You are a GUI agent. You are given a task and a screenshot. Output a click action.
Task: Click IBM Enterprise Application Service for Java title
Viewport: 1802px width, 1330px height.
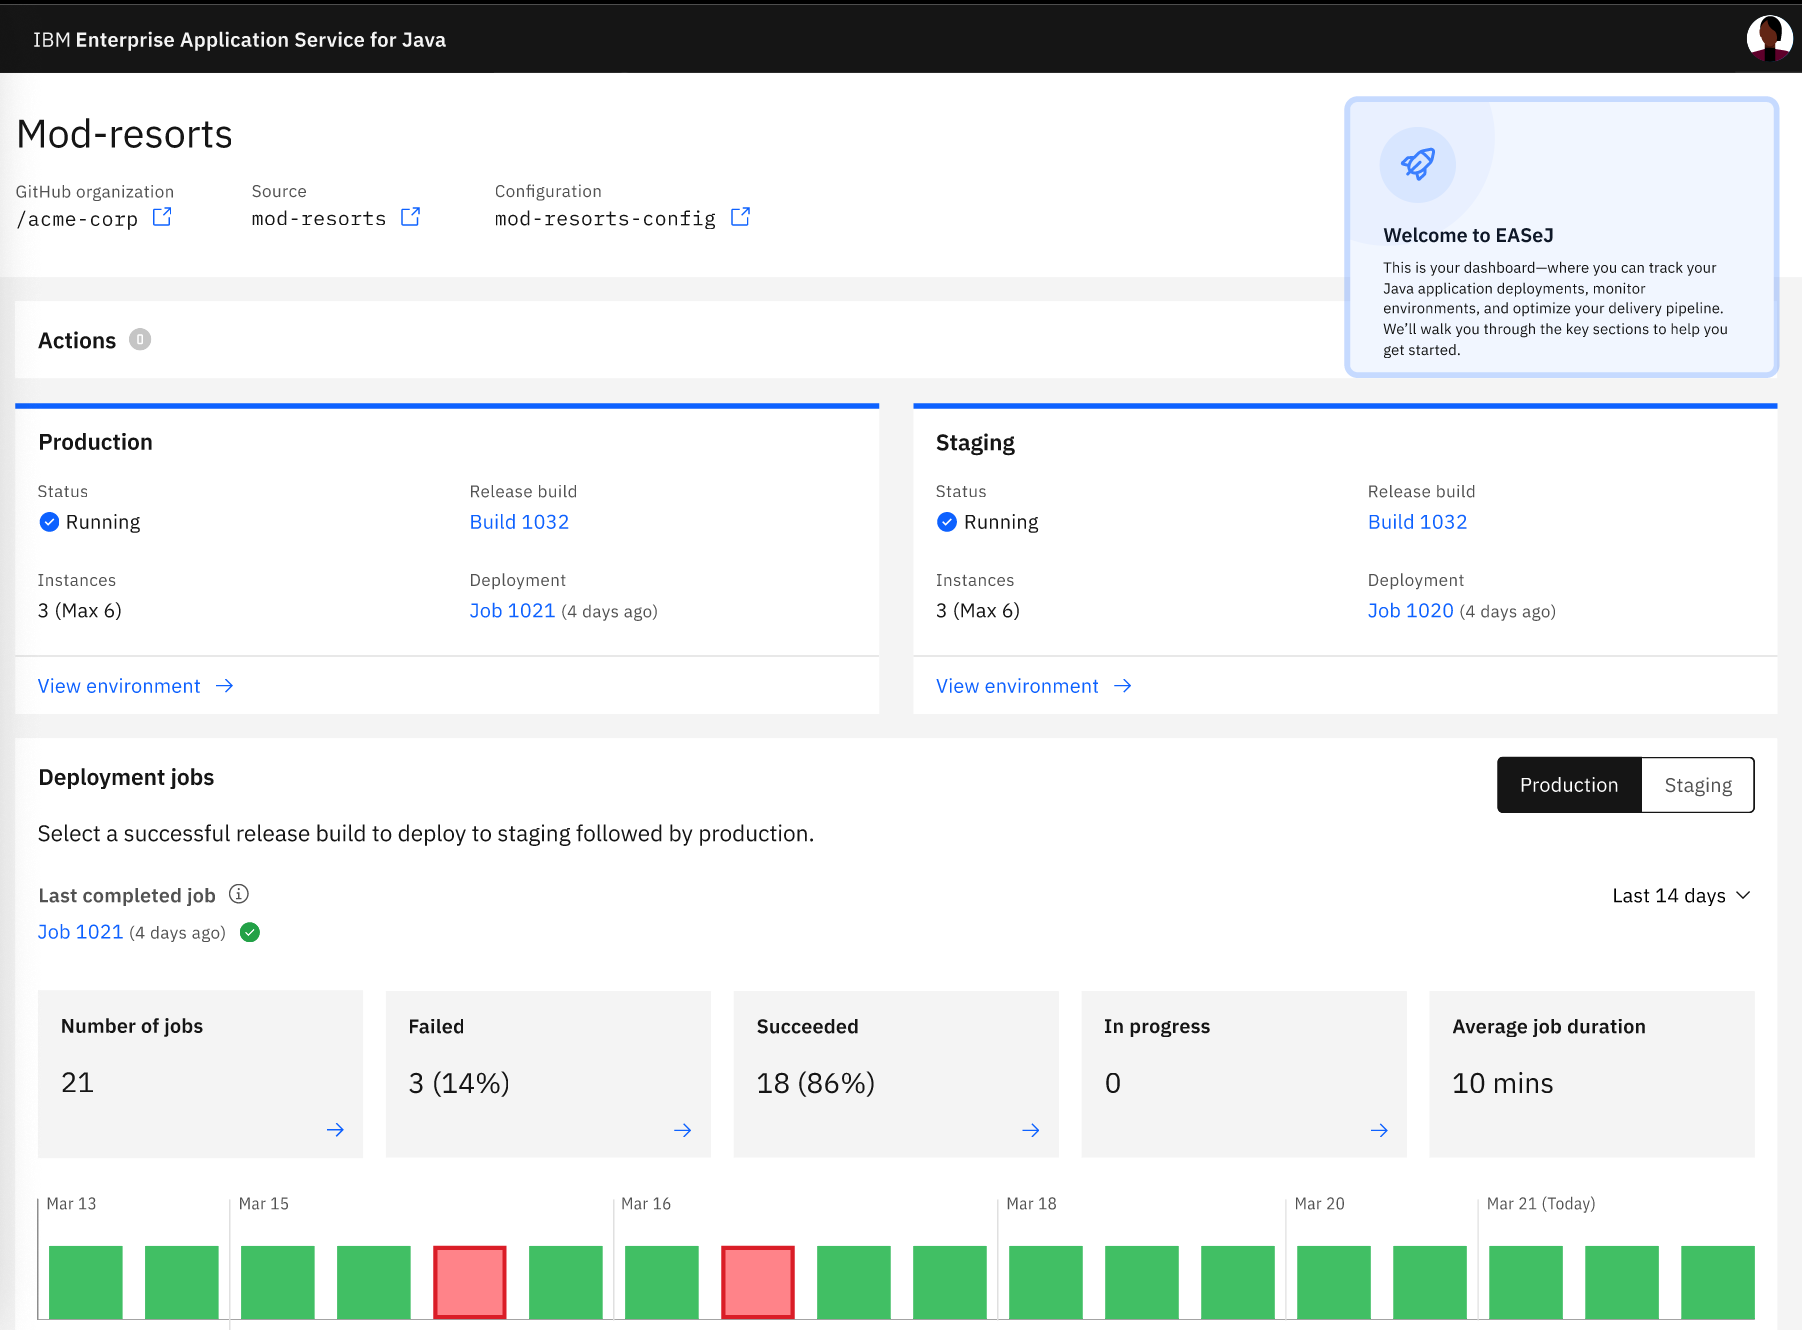click(239, 40)
